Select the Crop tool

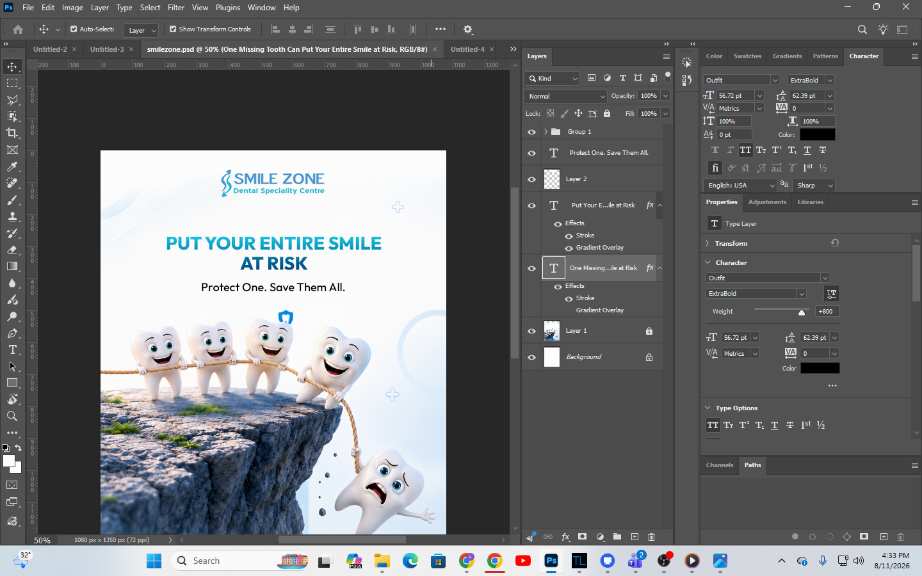(12, 133)
